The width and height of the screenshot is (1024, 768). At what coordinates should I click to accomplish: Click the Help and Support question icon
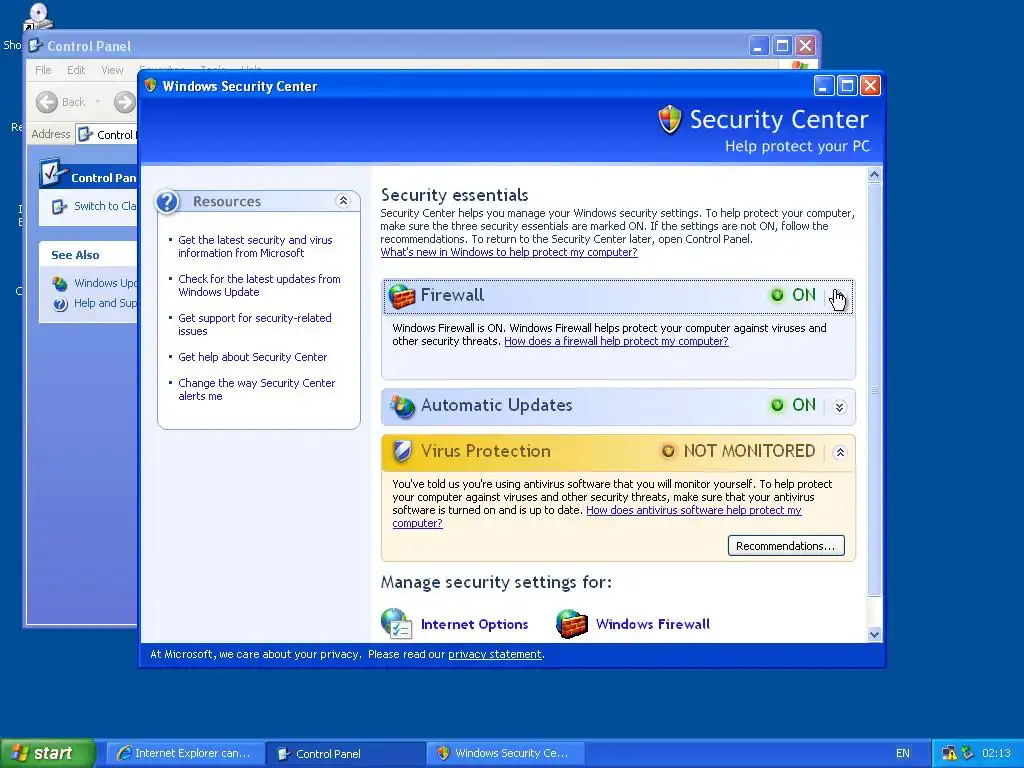[x=60, y=304]
